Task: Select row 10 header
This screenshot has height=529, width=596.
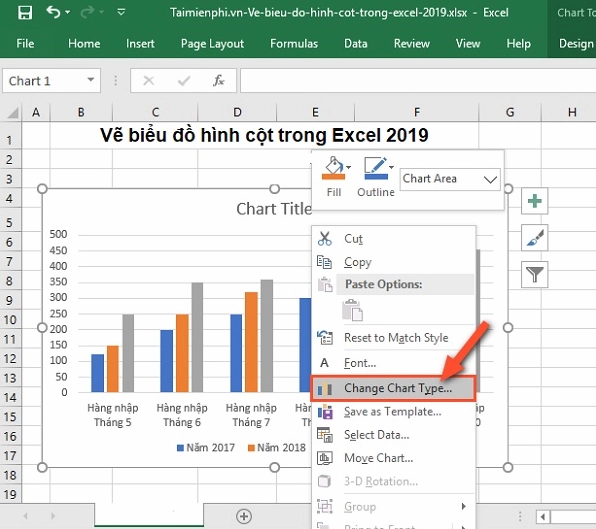Action: click(x=10, y=320)
